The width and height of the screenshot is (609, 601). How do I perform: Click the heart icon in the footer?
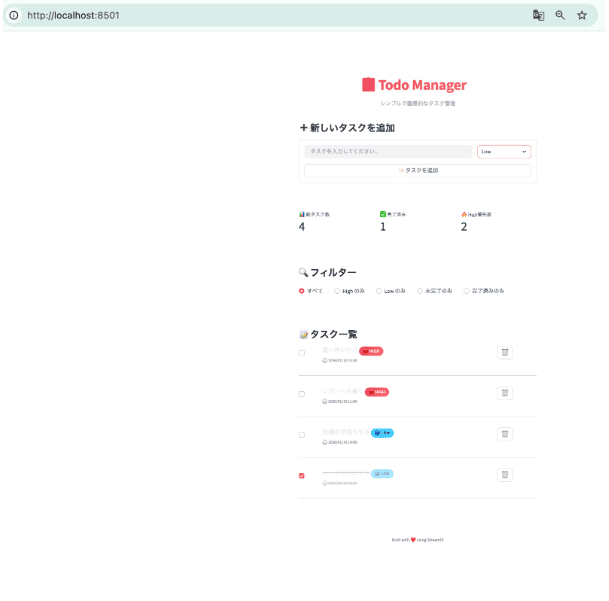coord(413,540)
